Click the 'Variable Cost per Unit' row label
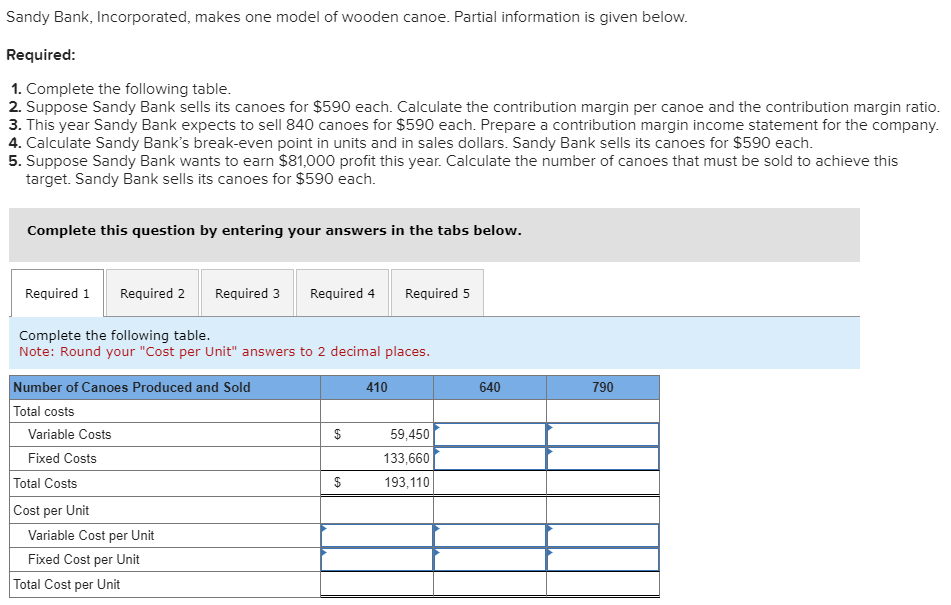The image size is (951, 605). [91, 536]
